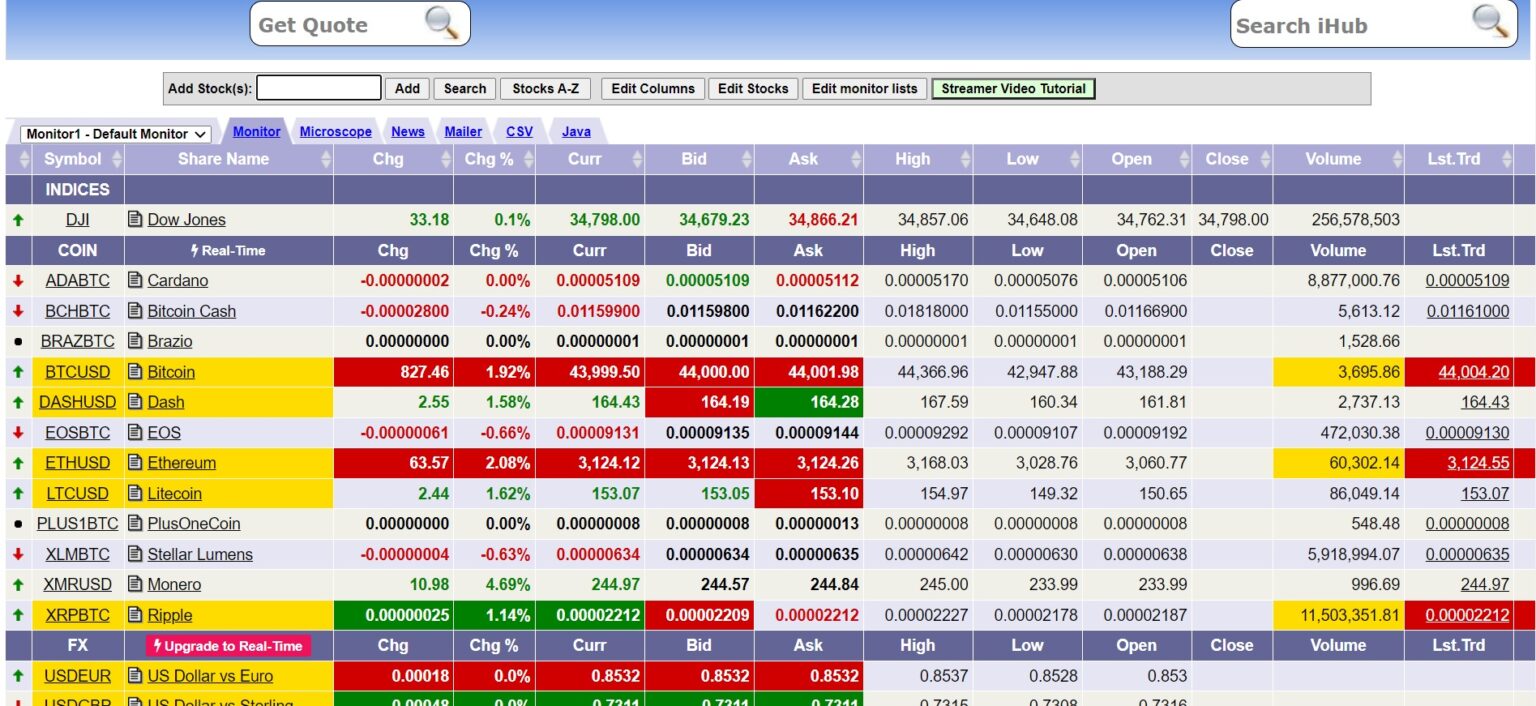Viewport: 1536px width, 706px height.
Task: Click the green up arrow beside XMRUSD
Action: tap(18, 584)
